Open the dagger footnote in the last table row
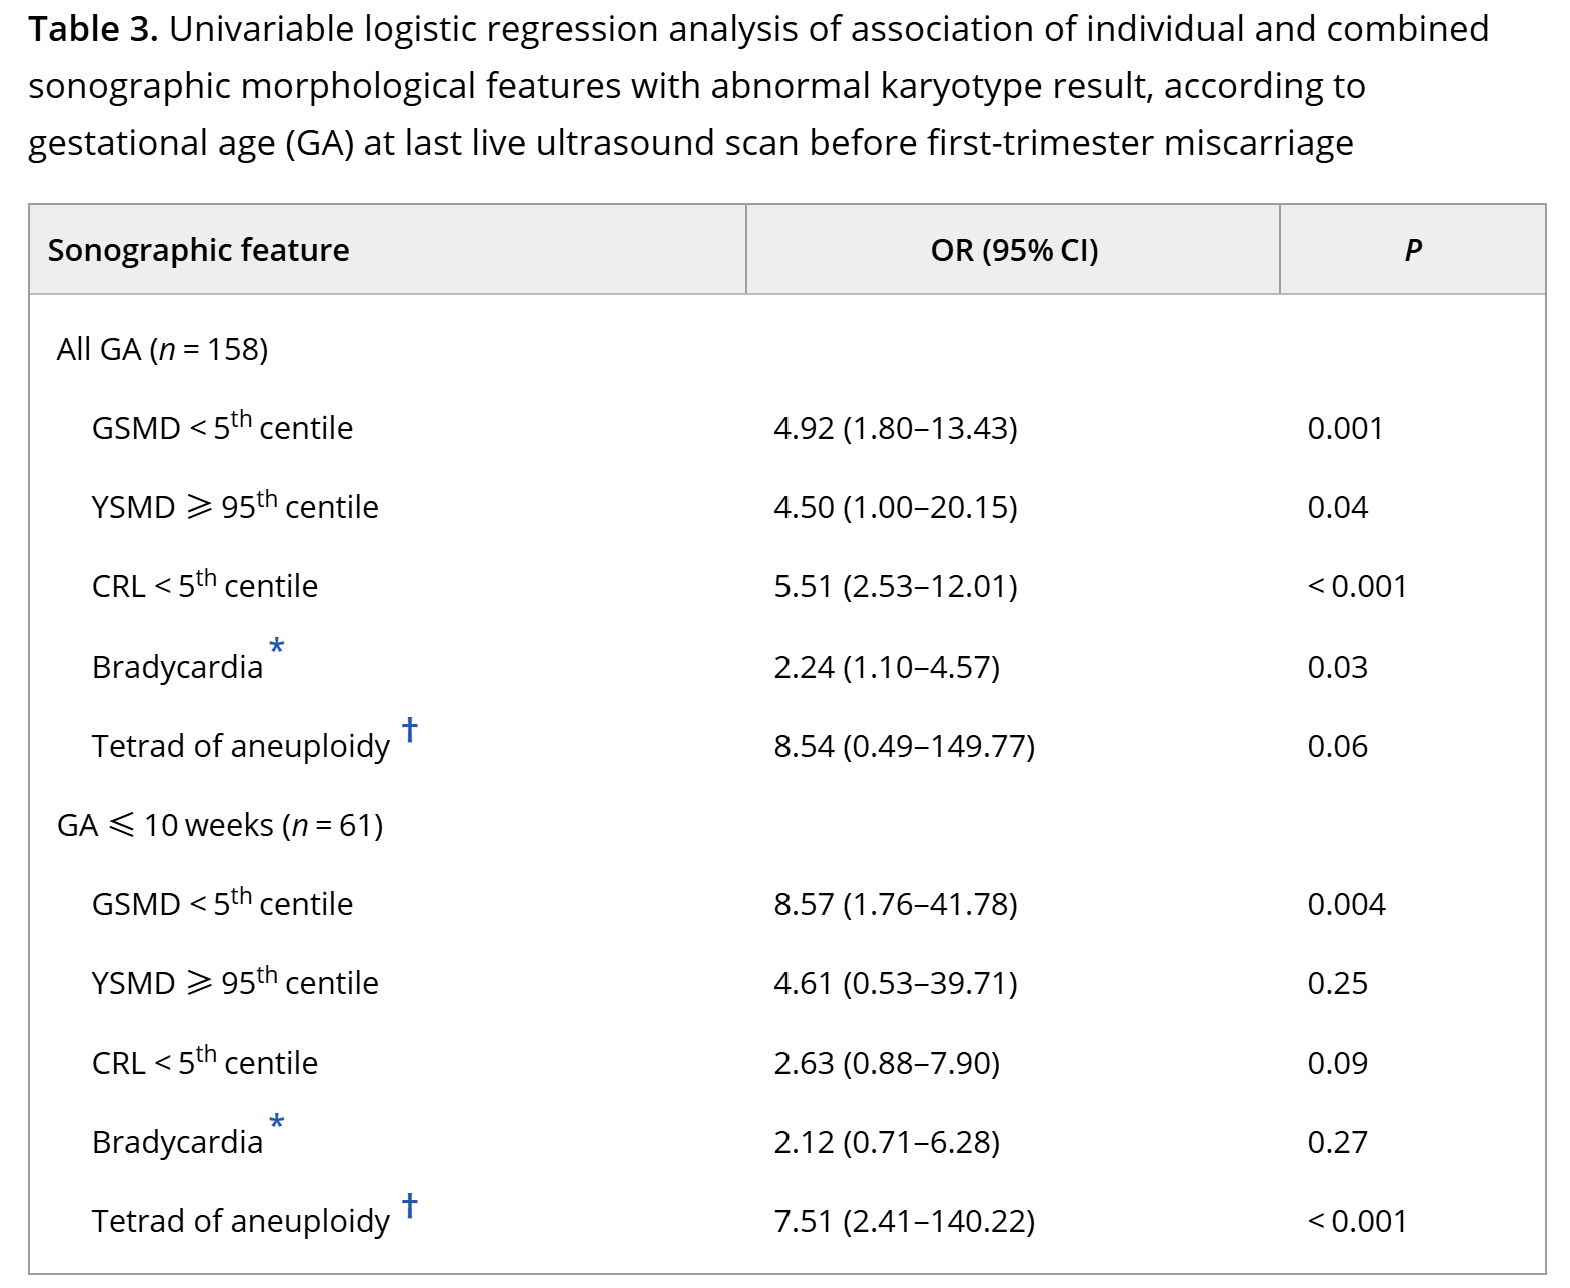The height and width of the screenshot is (1288, 1570). [410, 1204]
